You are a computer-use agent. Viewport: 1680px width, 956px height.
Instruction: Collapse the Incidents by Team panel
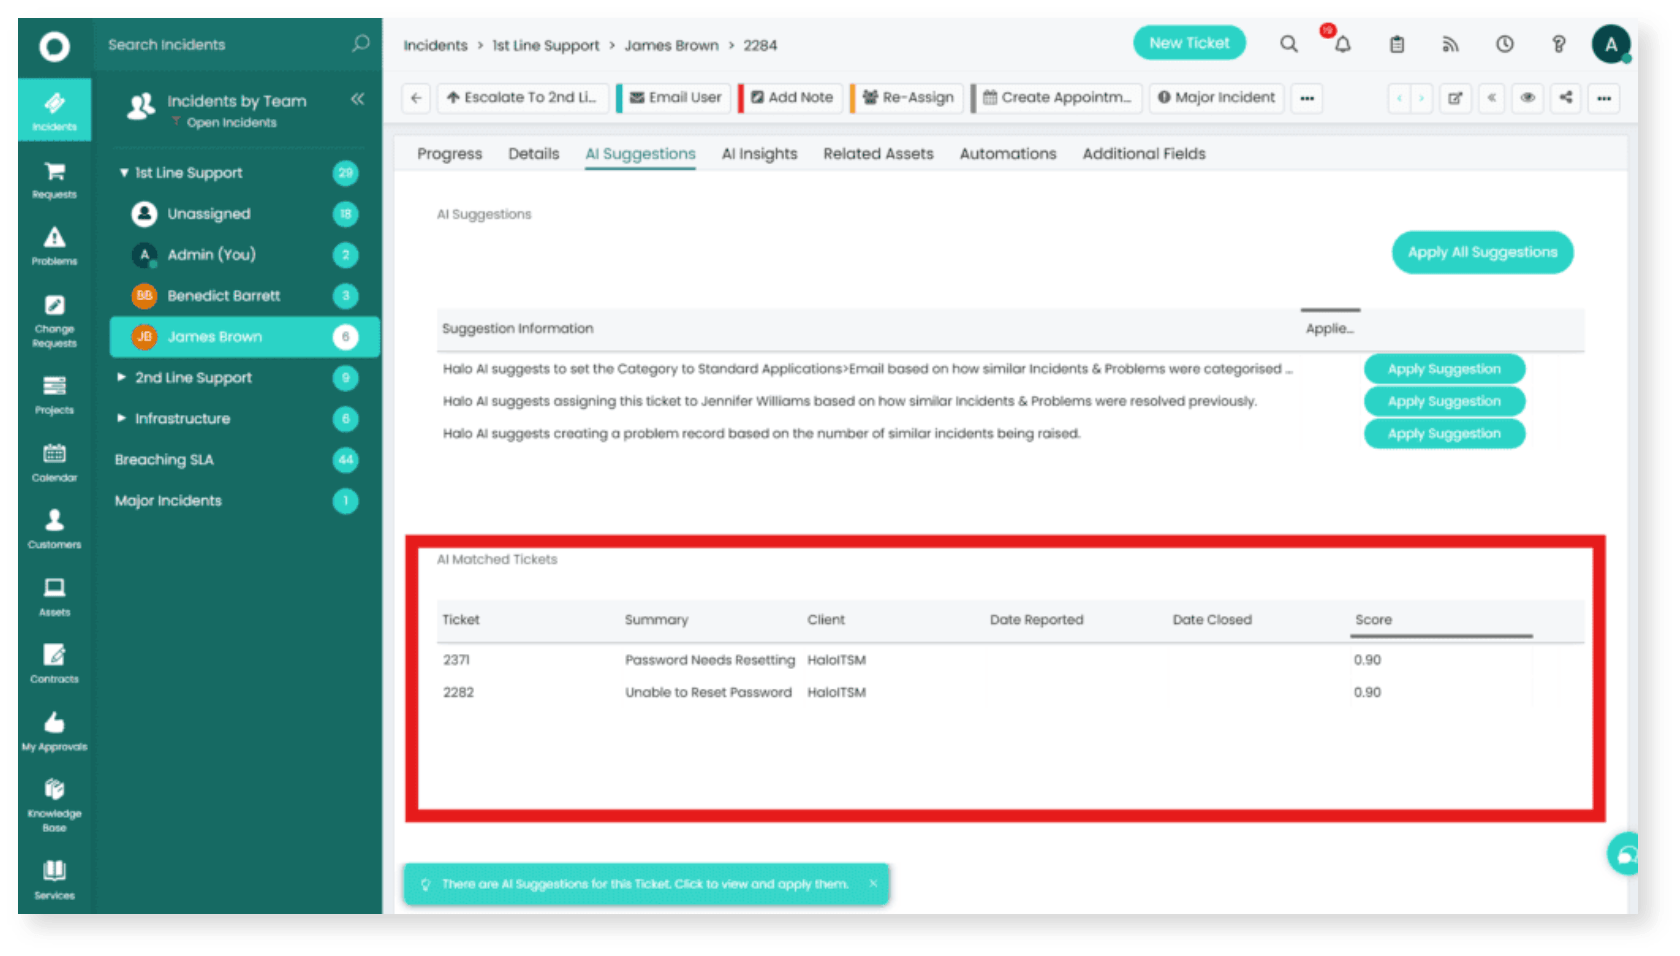(357, 99)
